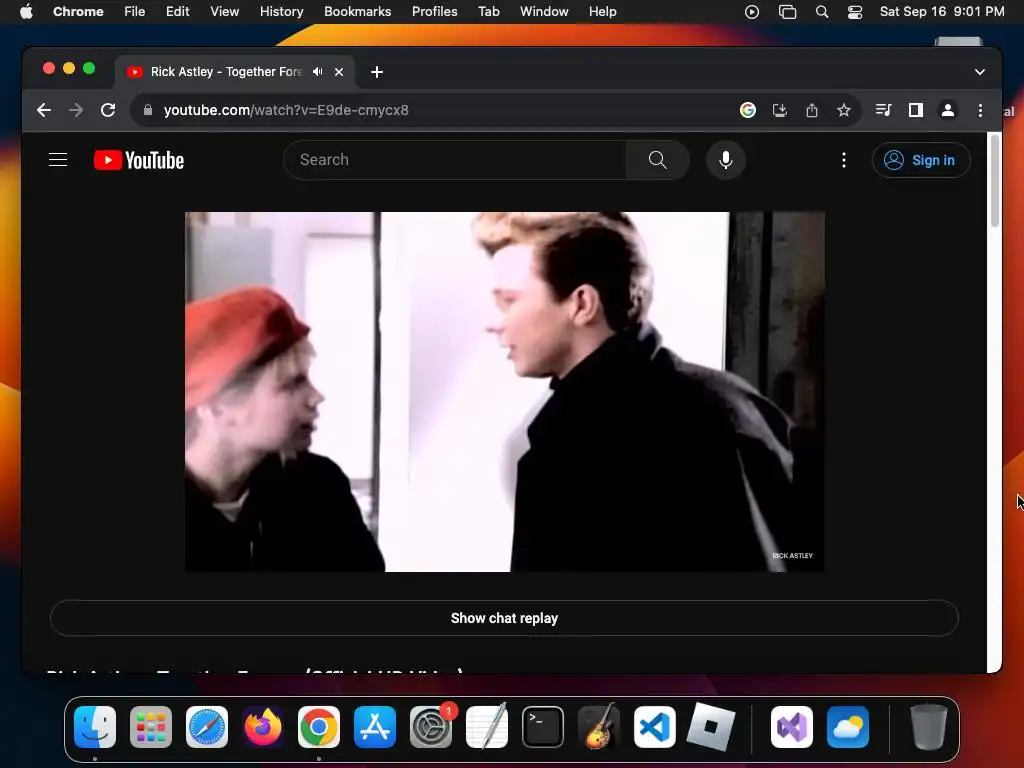Open the Edit menu
This screenshot has width=1024, height=768.
click(178, 12)
